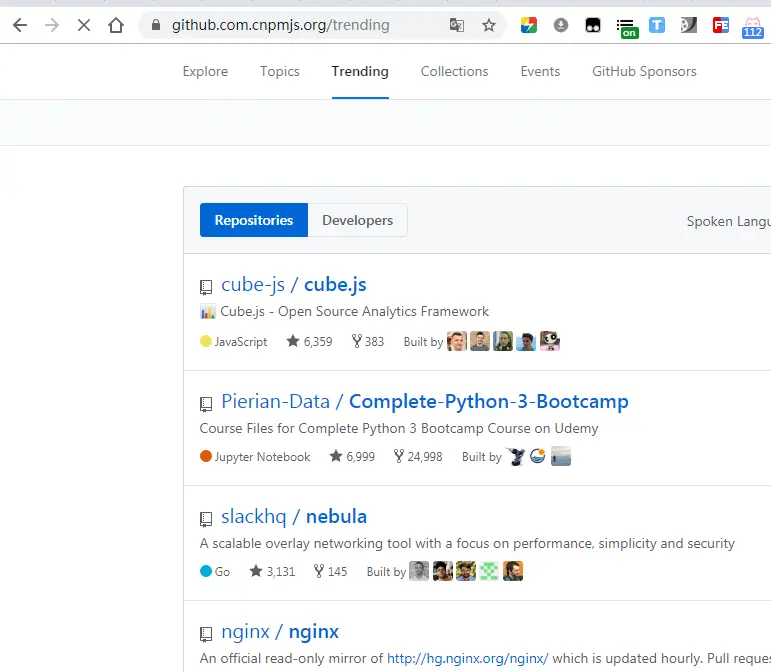The image size is (771, 672).
Task: Open cube.js stargazers via the 6,359 star count
Action: coord(309,341)
